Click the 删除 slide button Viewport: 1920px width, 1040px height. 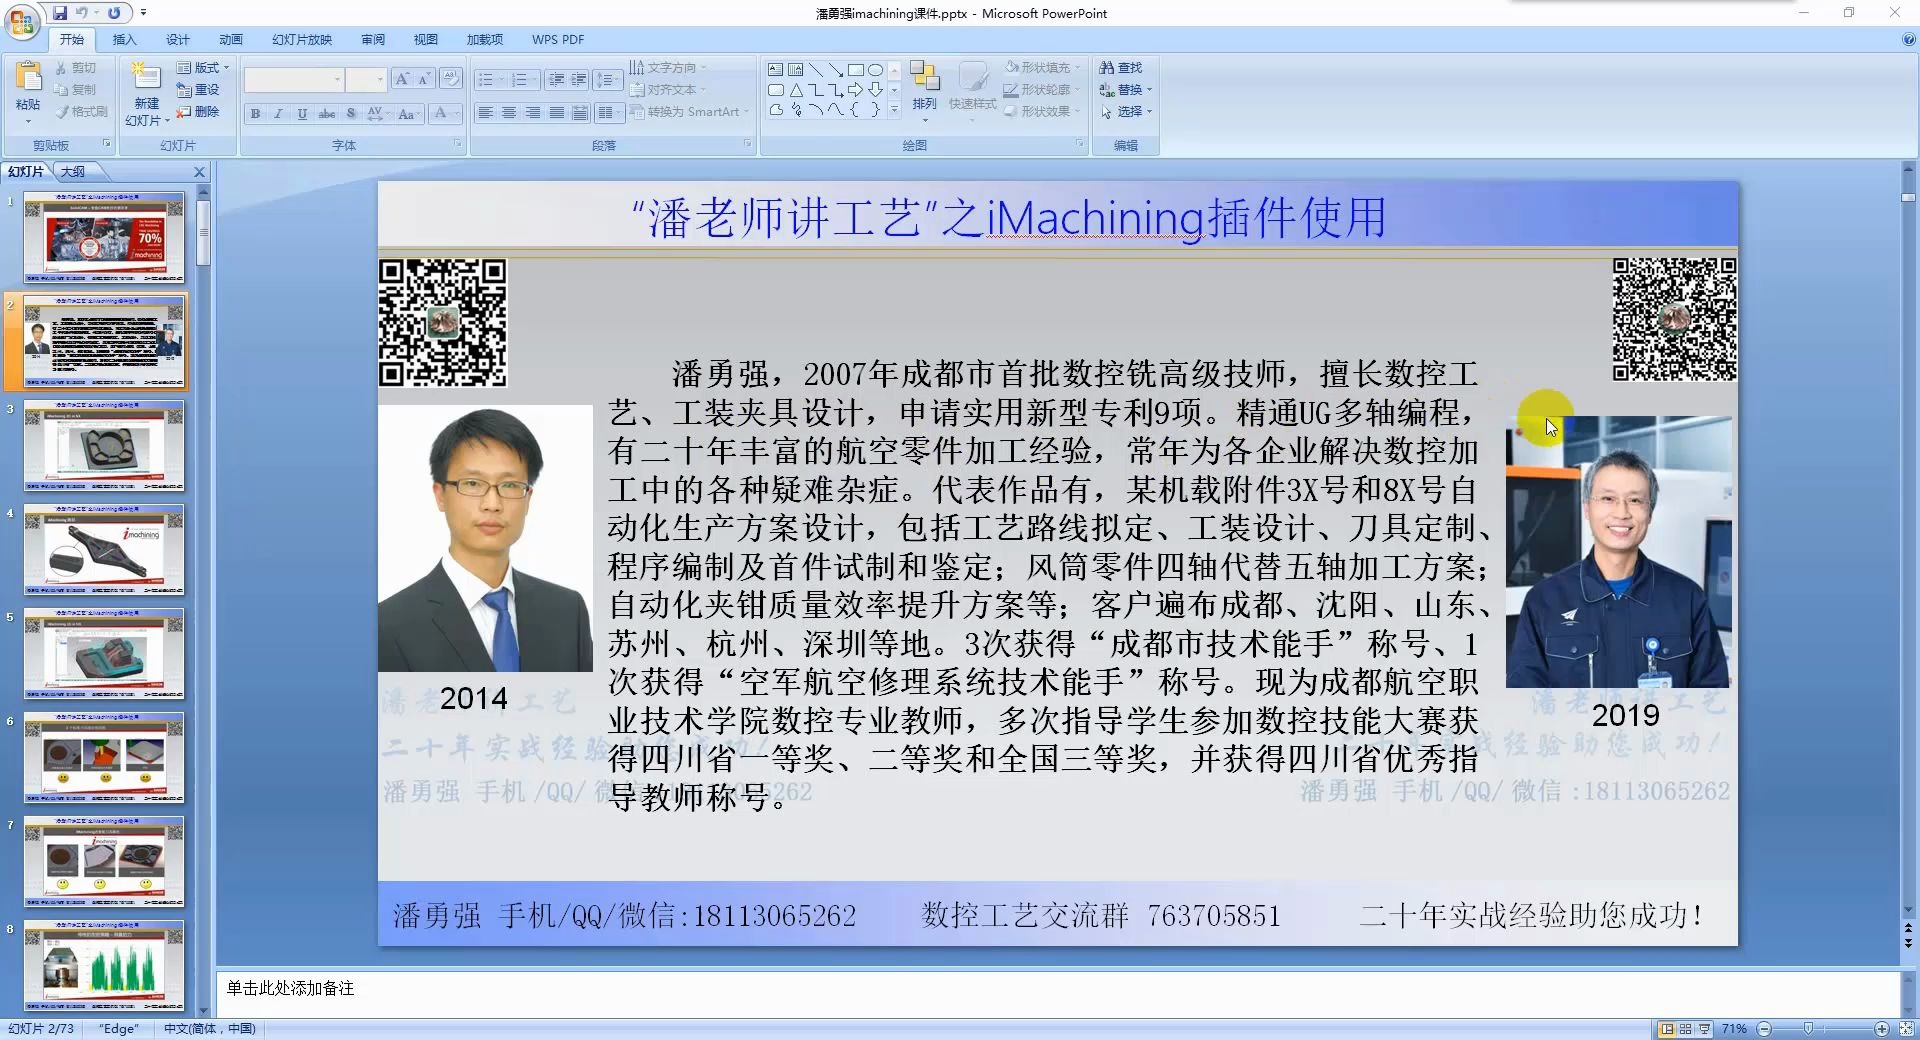click(x=198, y=111)
